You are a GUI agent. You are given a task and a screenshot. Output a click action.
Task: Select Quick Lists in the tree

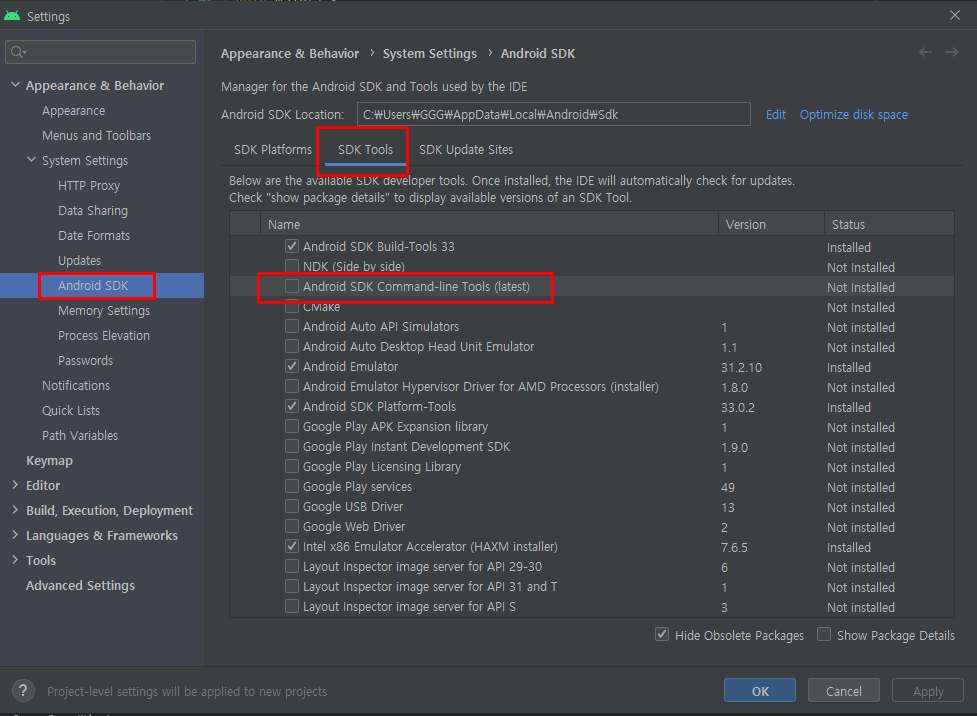click(x=71, y=410)
